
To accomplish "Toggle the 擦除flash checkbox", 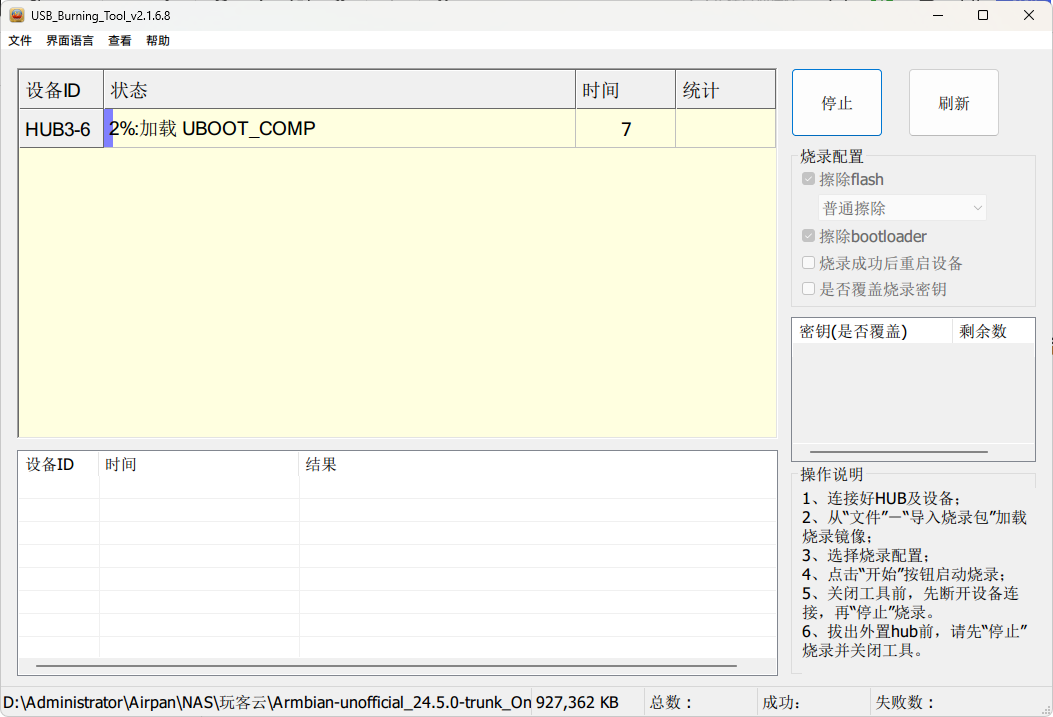I will point(809,180).
